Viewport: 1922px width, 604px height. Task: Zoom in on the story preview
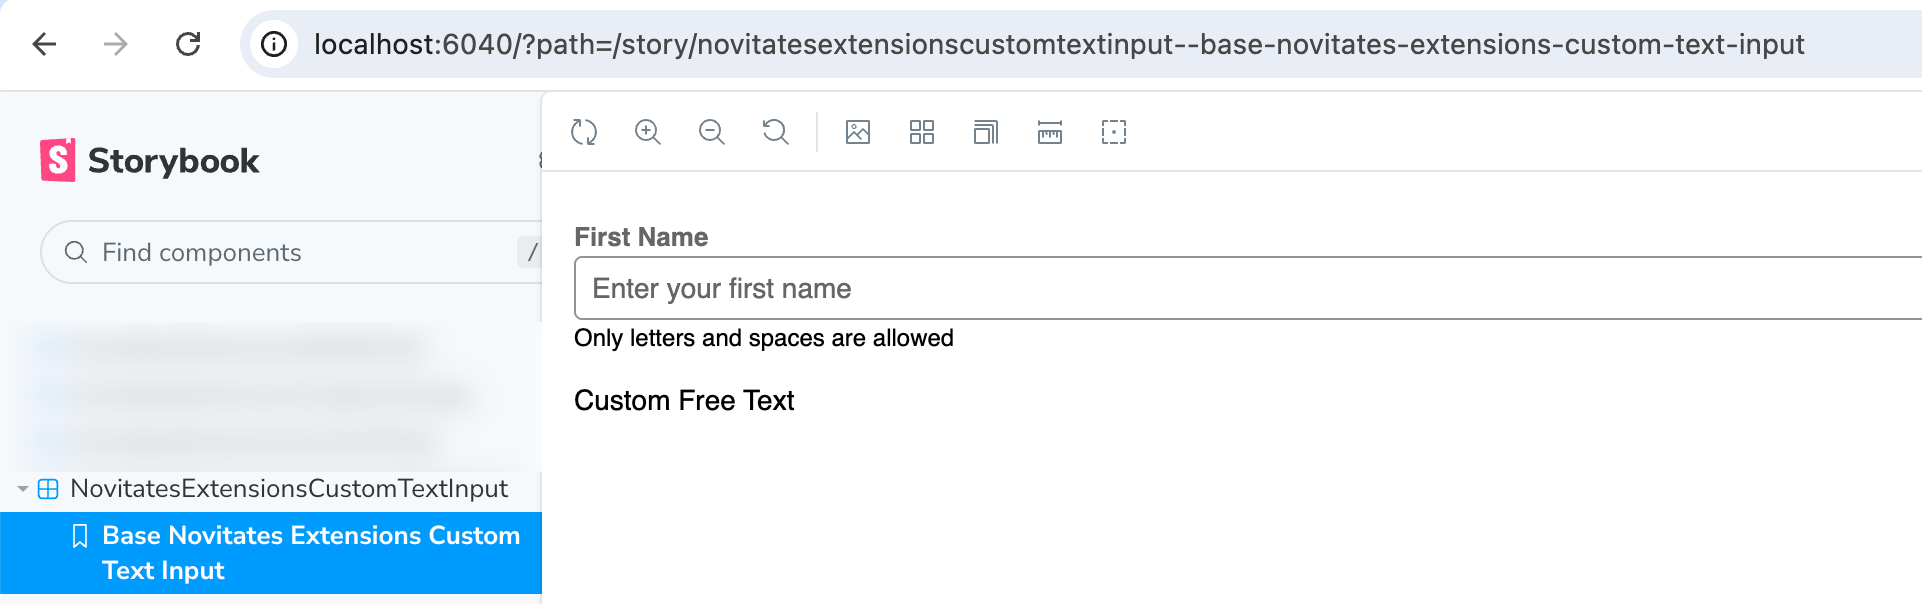point(648,132)
